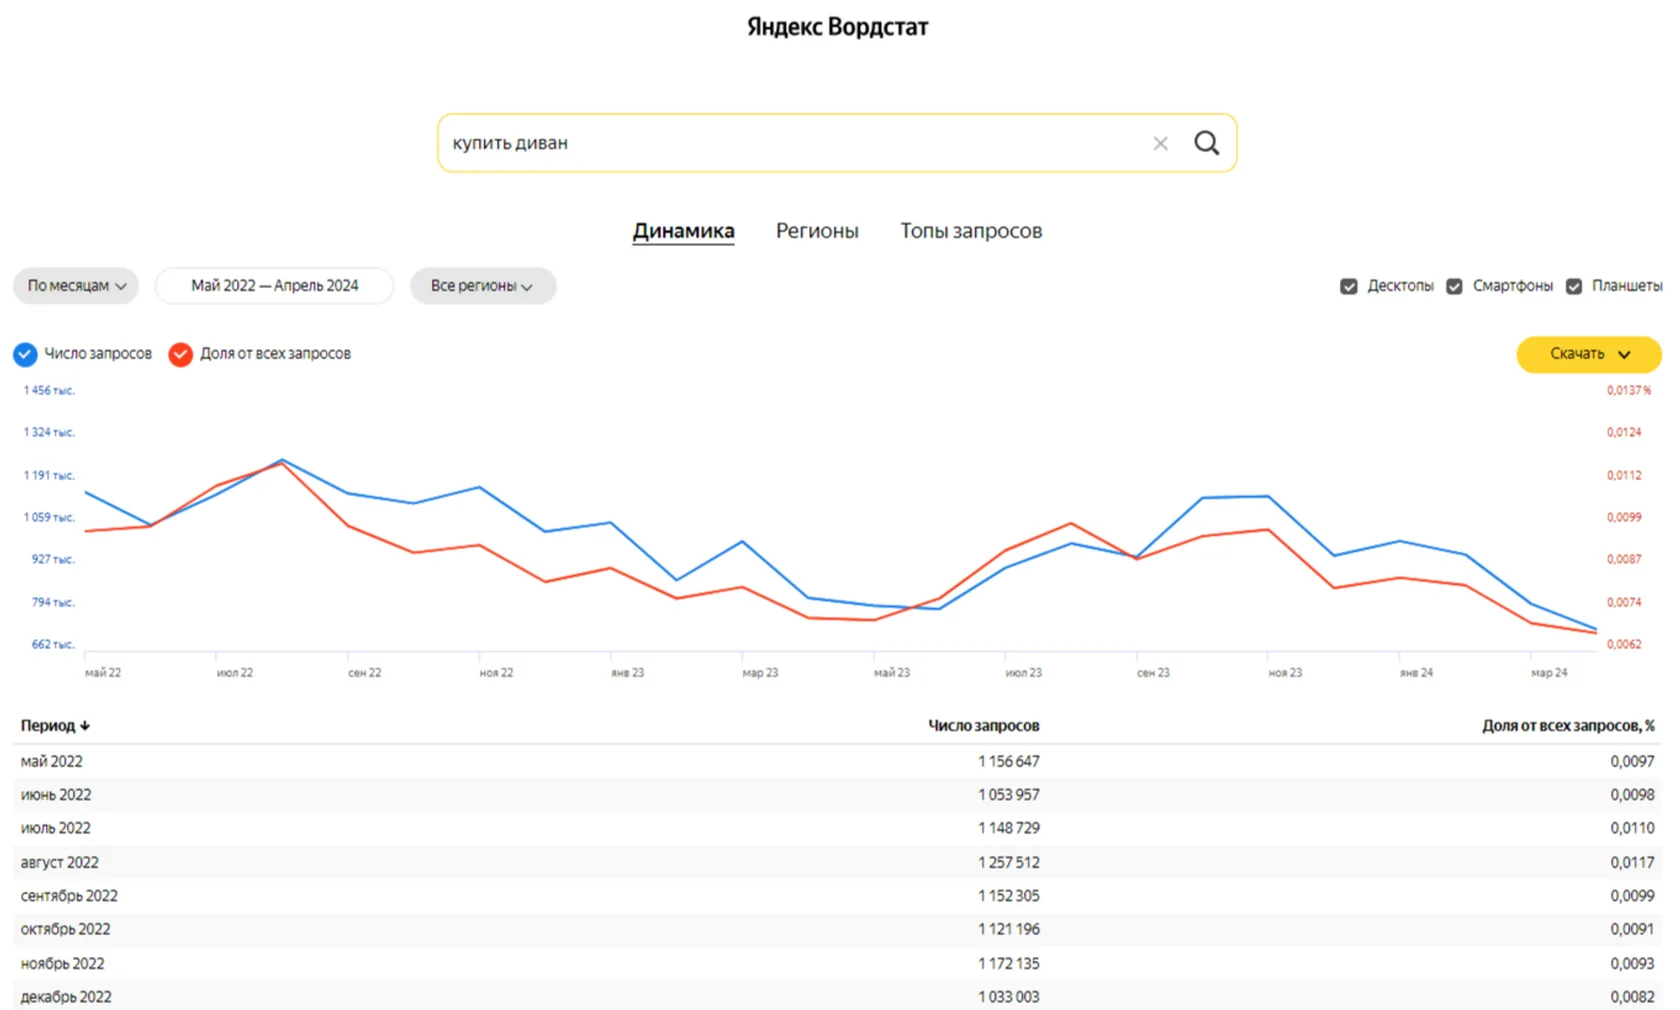This screenshot has height=1010, width=1680.
Task: Open the Топы запросов tab
Action: [x=971, y=231]
